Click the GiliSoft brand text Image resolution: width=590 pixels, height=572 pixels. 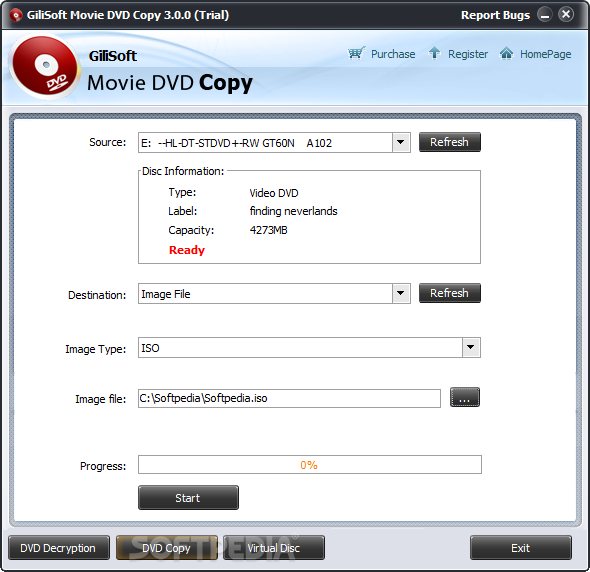pos(113,56)
